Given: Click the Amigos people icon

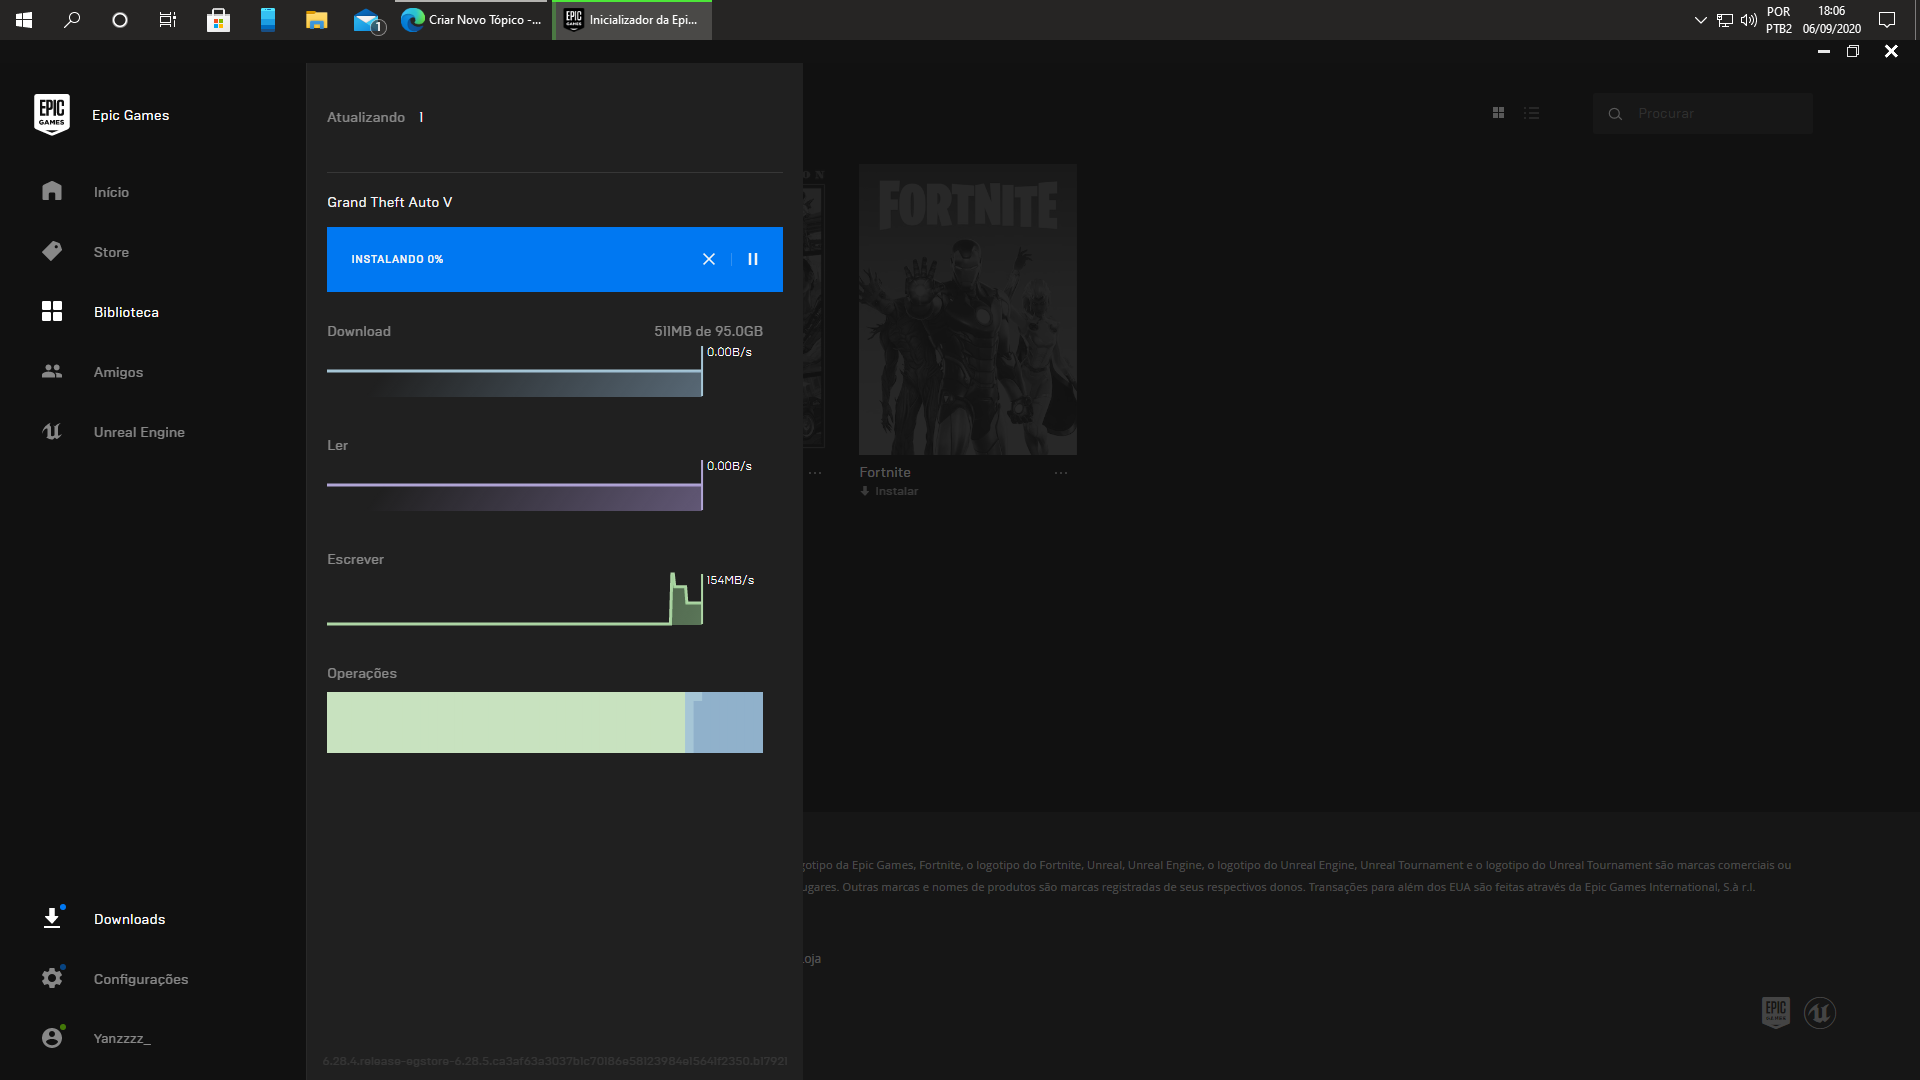Looking at the screenshot, I should 52,371.
